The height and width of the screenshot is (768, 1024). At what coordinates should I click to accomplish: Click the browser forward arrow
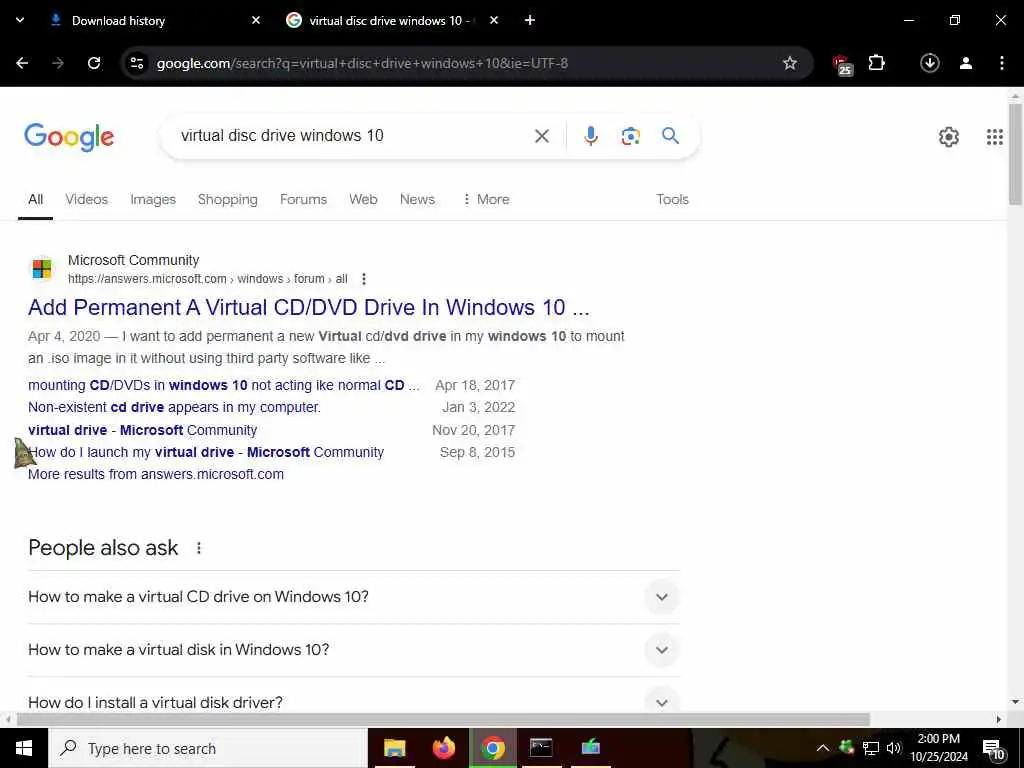coord(58,63)
